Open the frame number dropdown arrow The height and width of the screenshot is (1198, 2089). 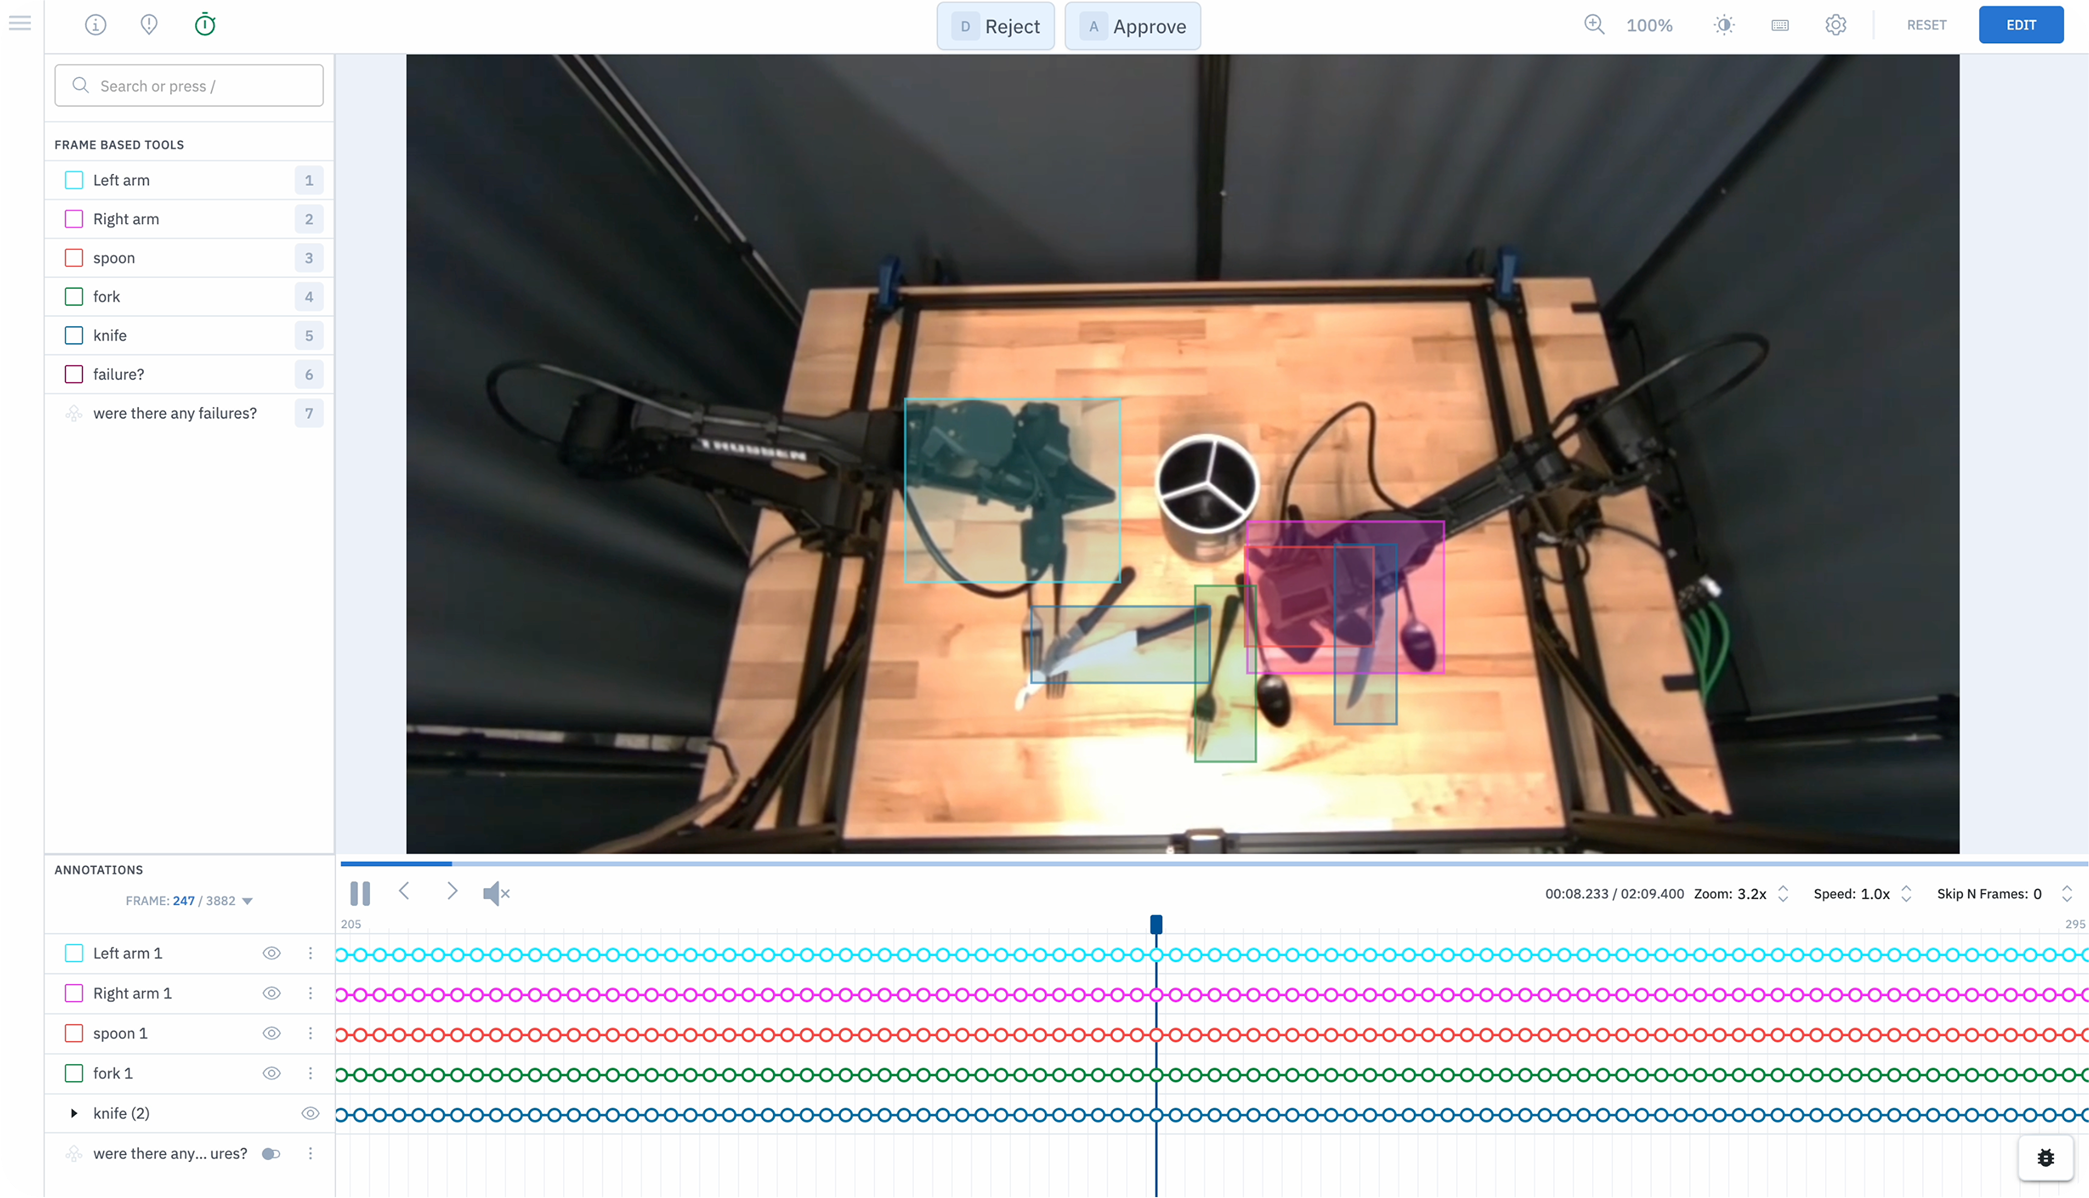pyautogui.click(x=248, y=901)
